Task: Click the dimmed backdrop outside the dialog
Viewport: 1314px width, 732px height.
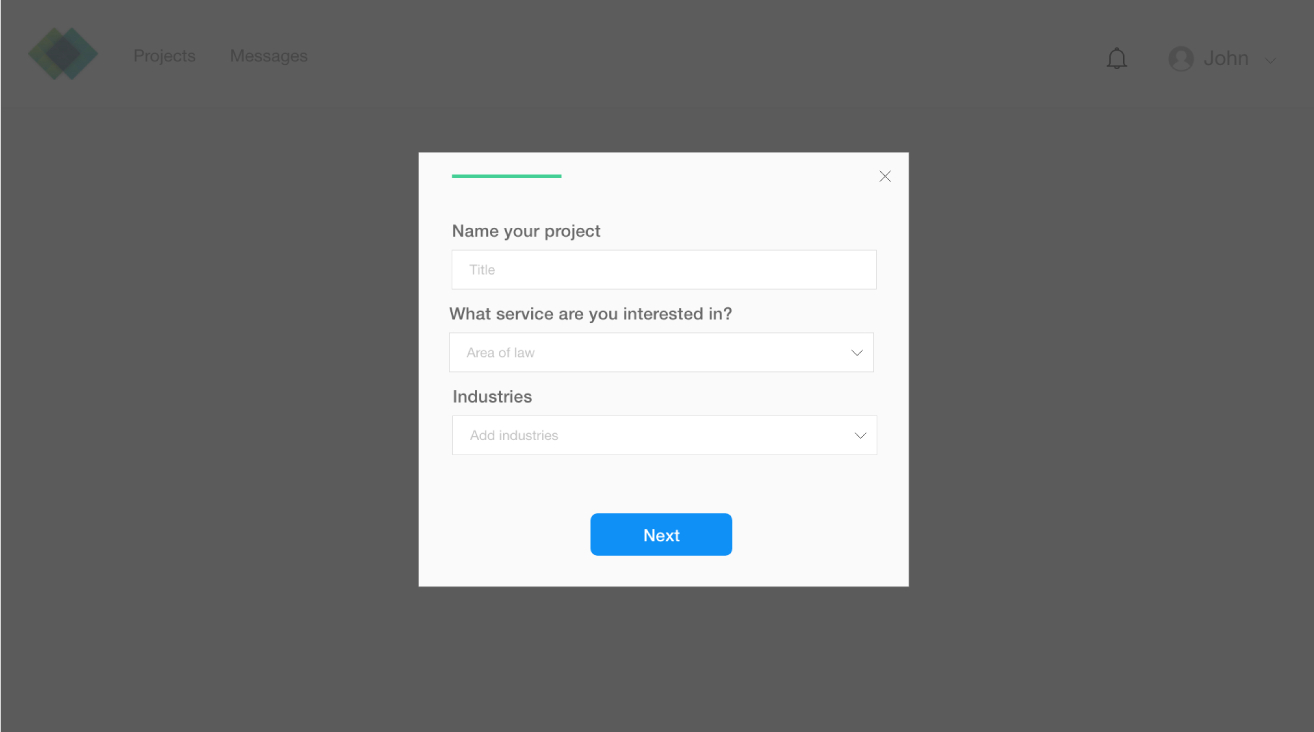Action: (200, 400)
